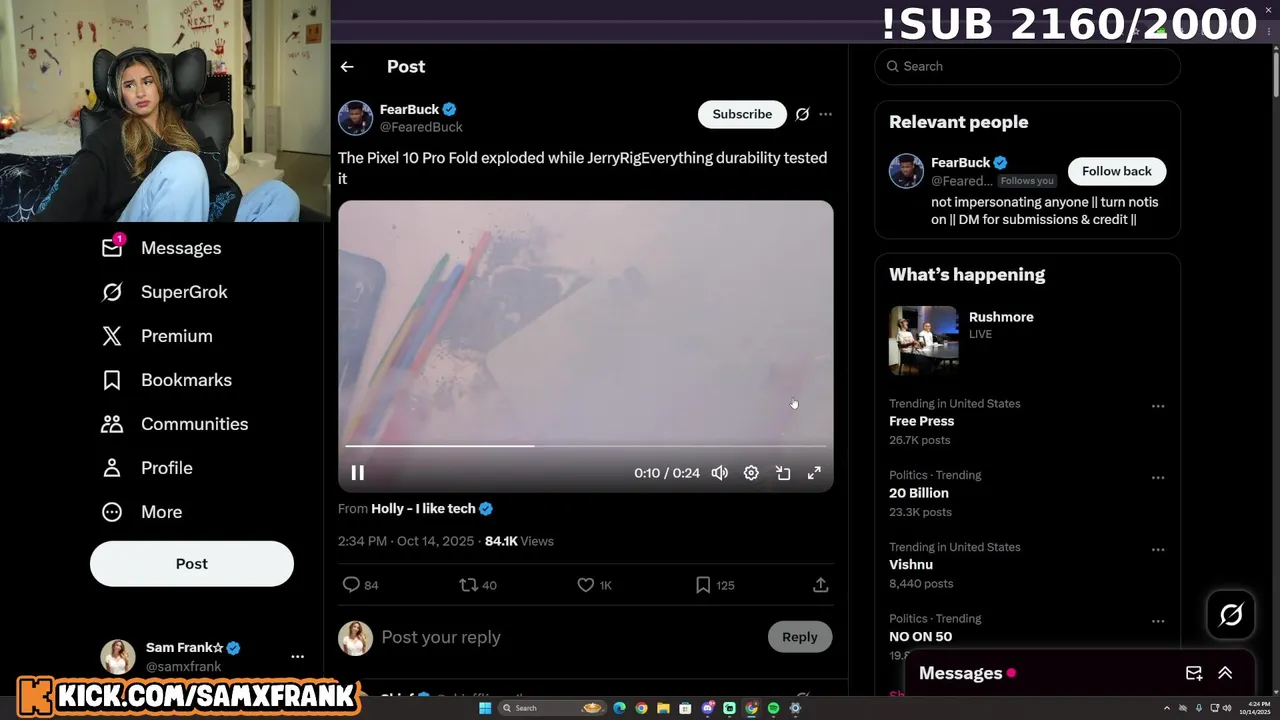The width and height of the screenshot is (1280, 720).
Task: Enter fullscreen on the video
Action: [814, 473]
